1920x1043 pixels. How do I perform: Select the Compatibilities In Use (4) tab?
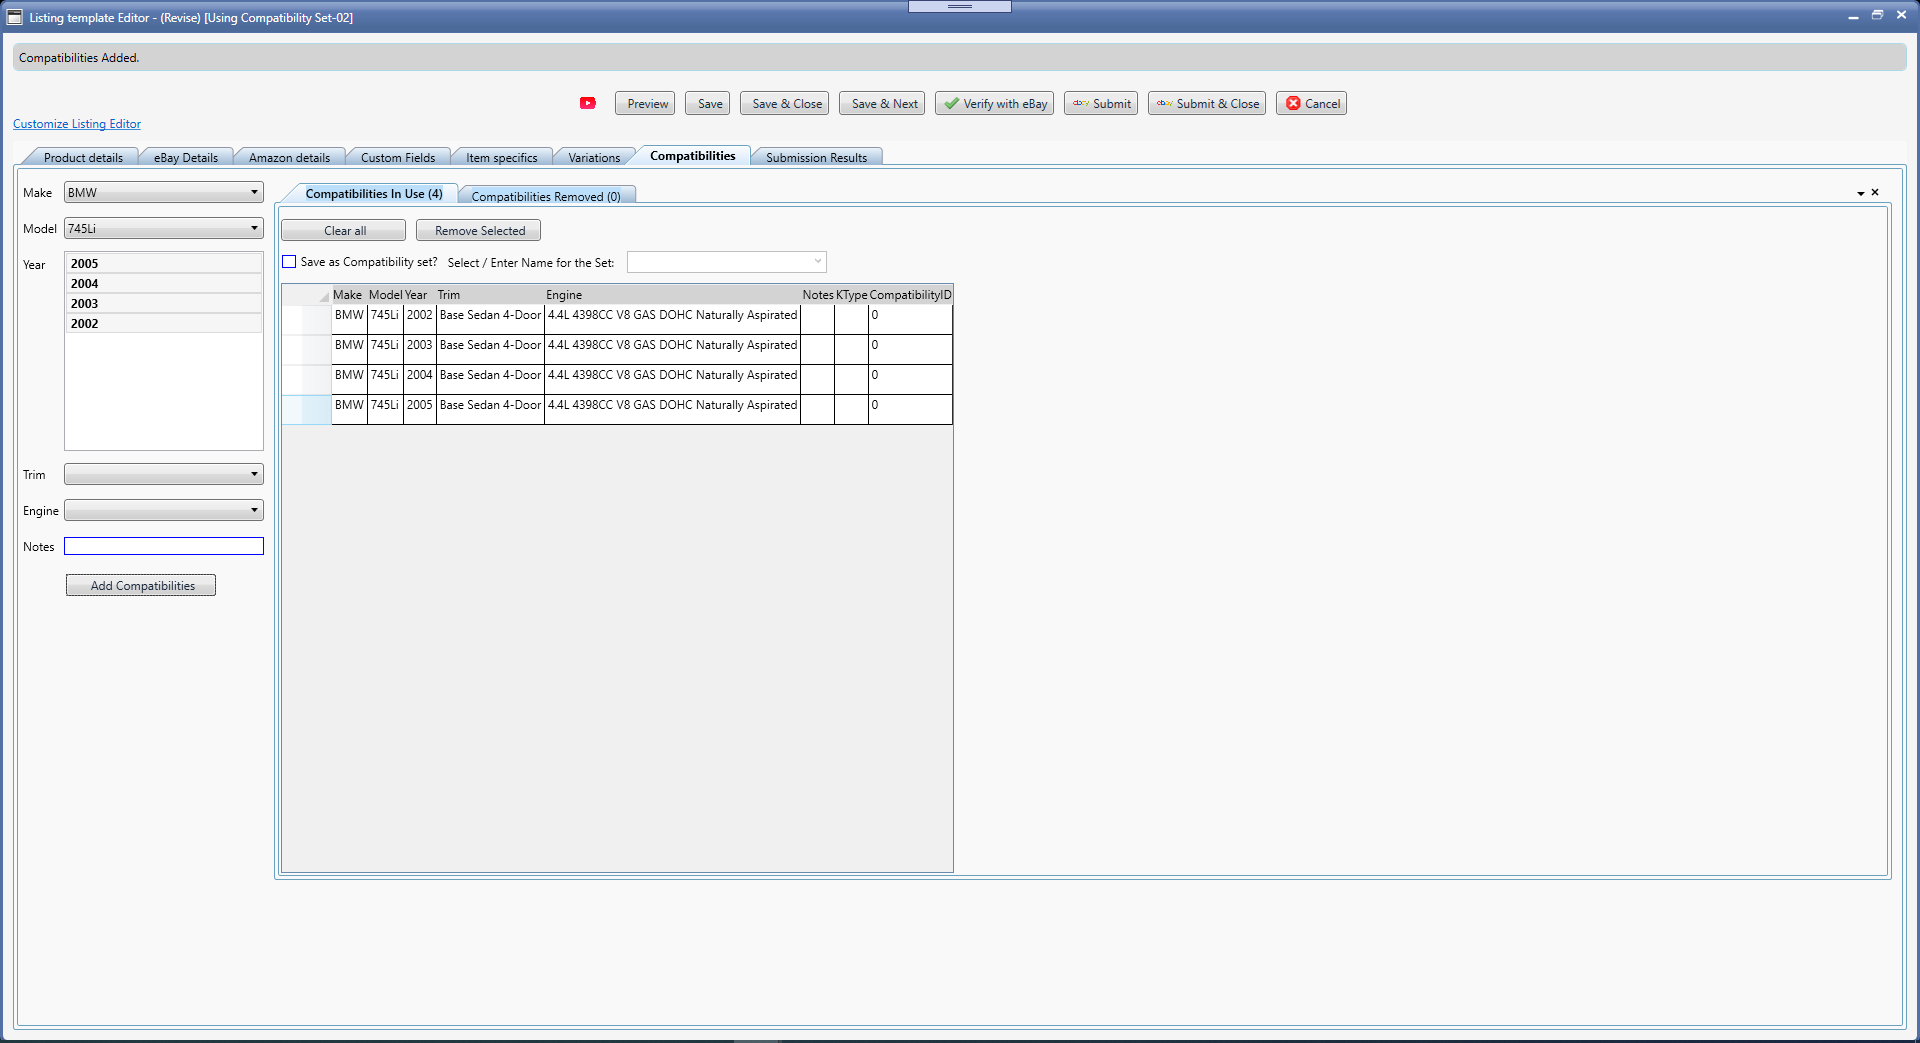[373, 193]
